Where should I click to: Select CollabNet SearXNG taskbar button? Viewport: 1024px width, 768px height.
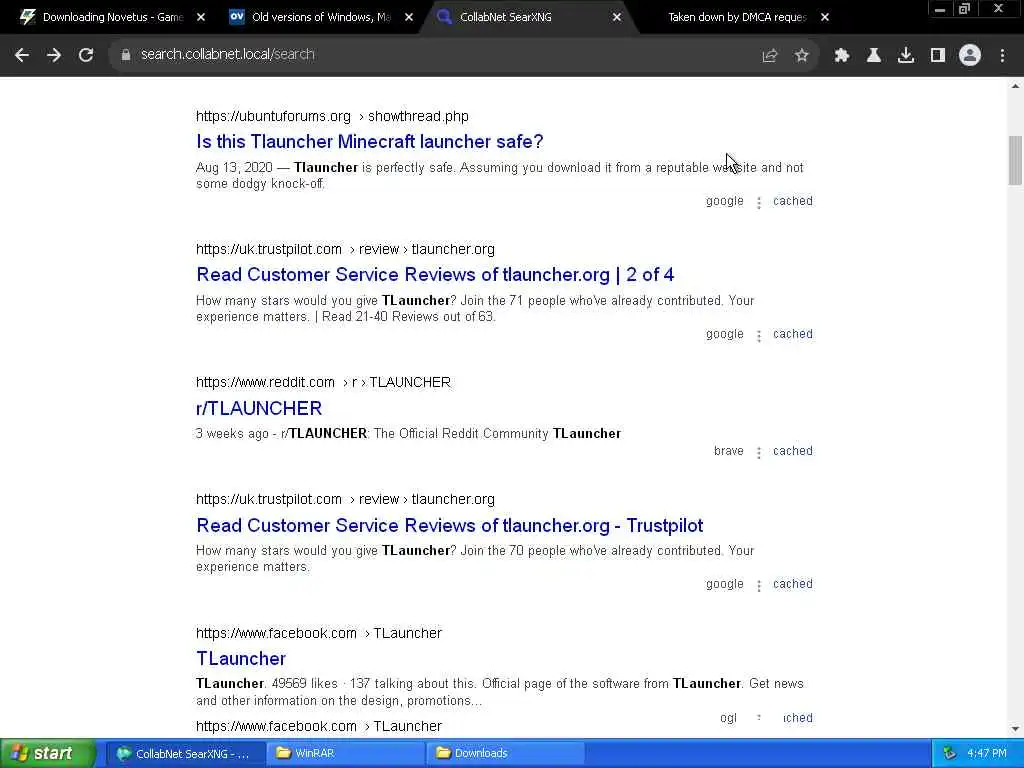coord(184,754)
